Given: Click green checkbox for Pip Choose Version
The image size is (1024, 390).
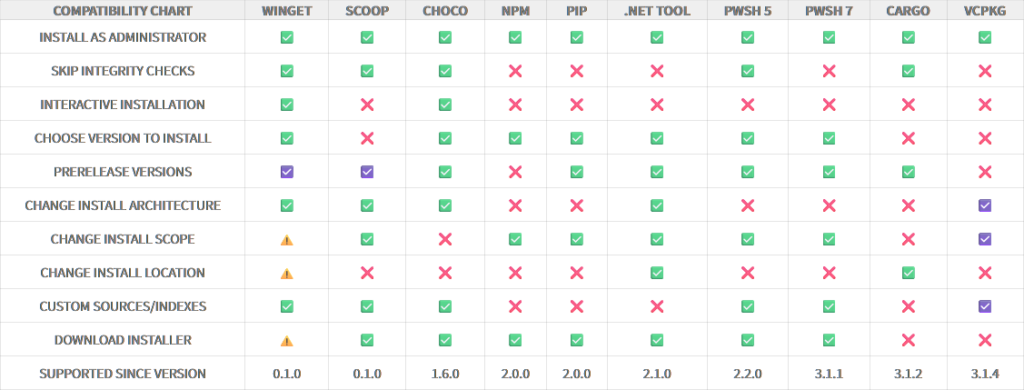Looking at the screenshot, I should [577, 138].
